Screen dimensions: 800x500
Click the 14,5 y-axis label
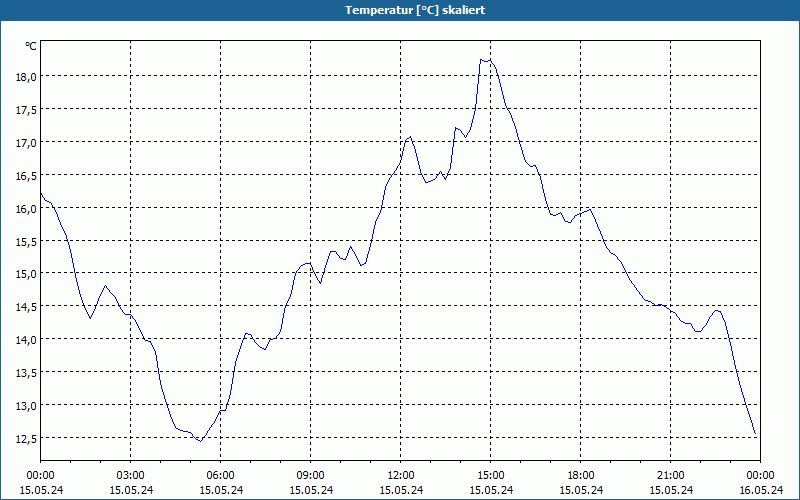pos(27,307)
